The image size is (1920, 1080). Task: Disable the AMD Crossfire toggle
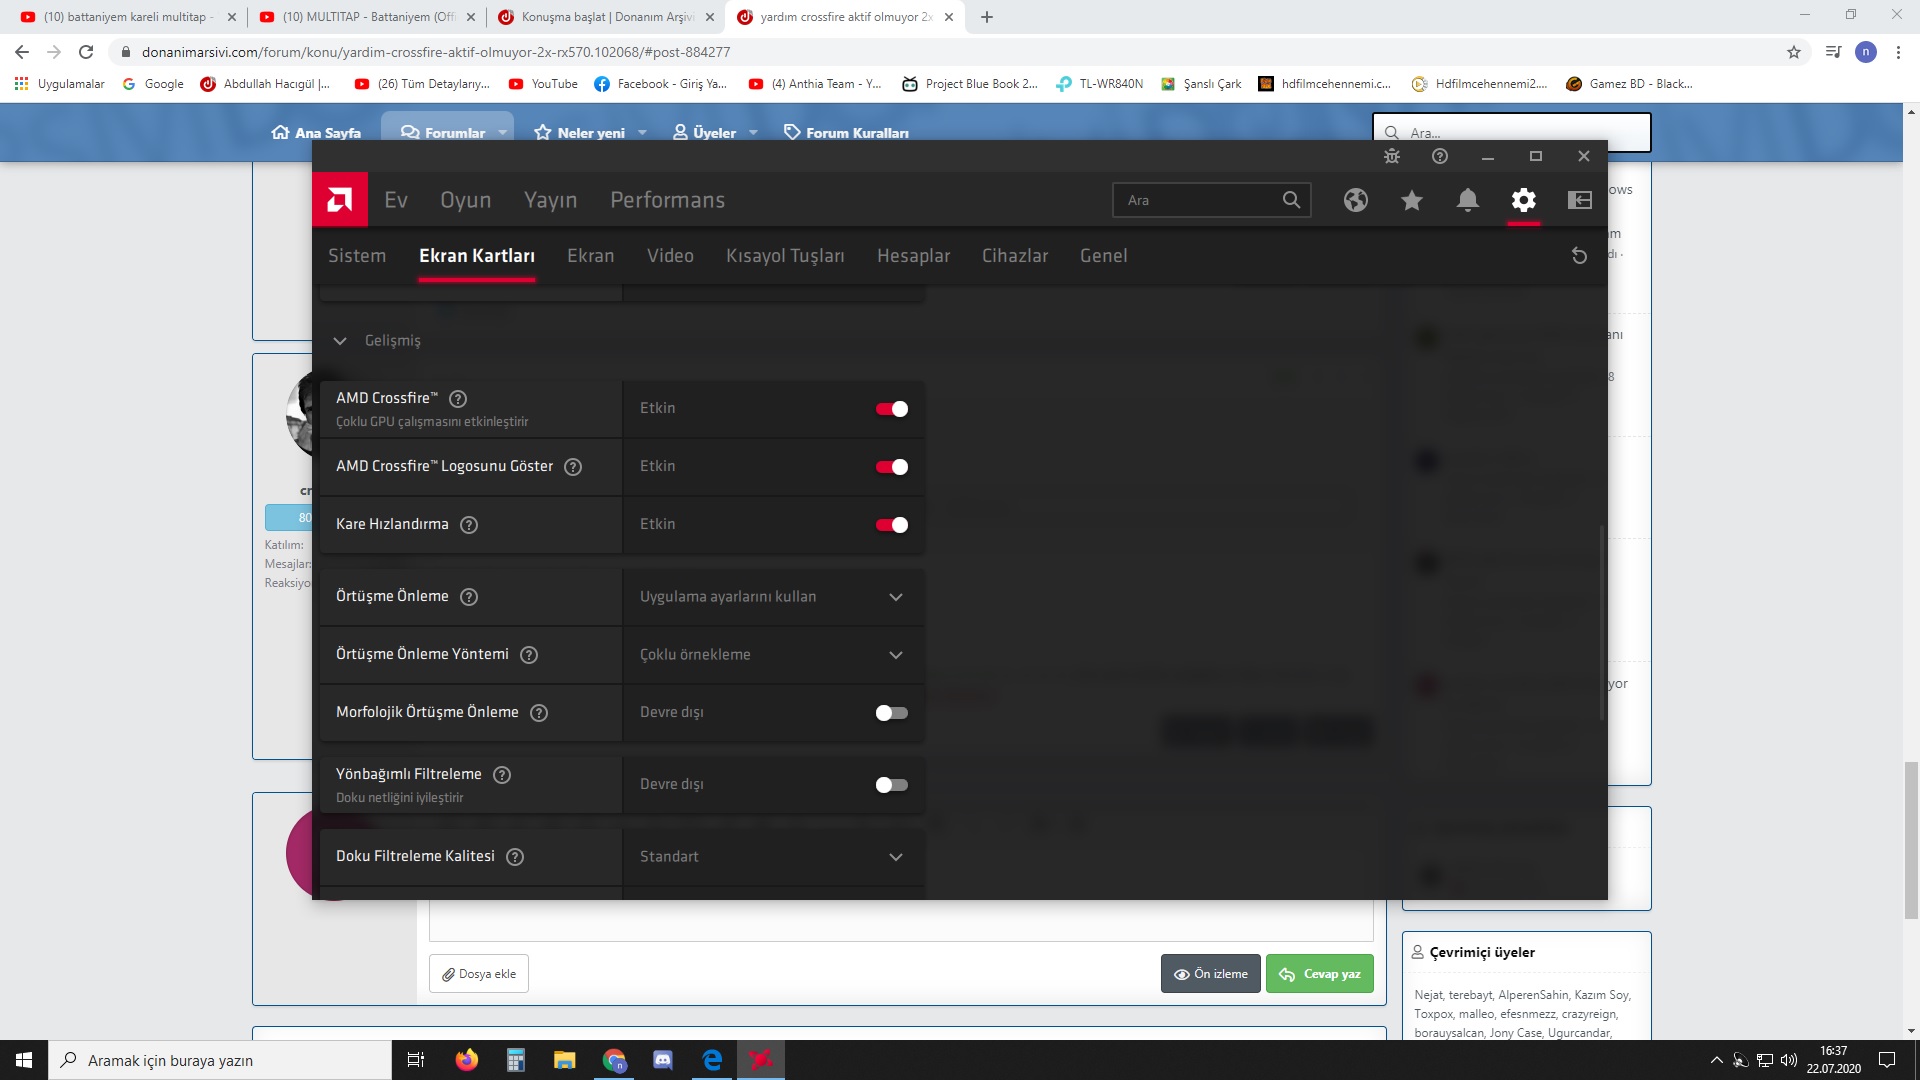point(891,409)
